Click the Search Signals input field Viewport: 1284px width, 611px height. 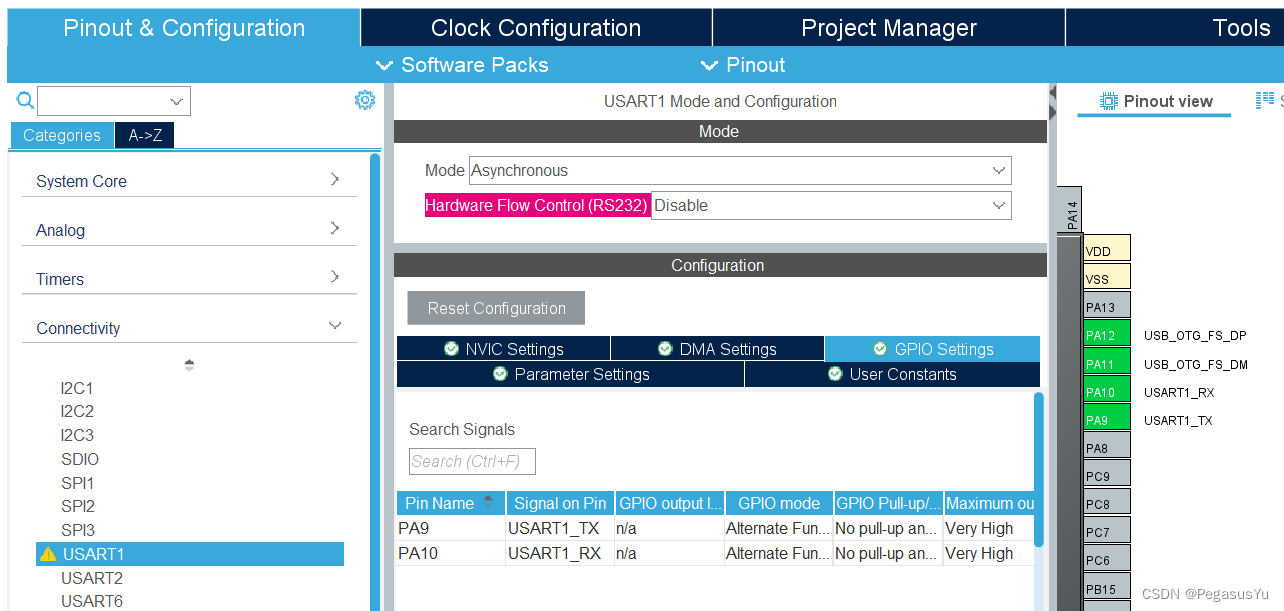point(472,461)
